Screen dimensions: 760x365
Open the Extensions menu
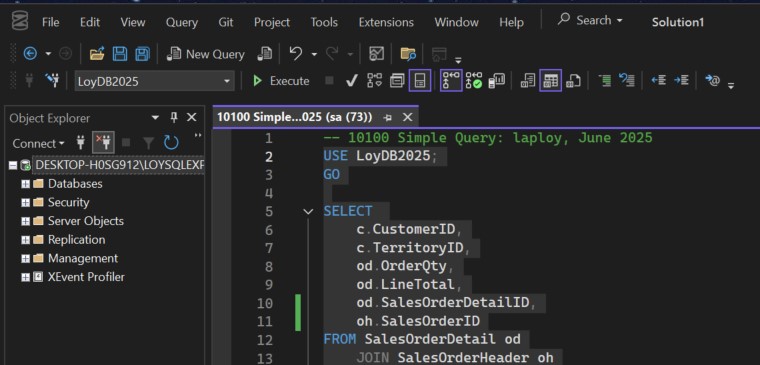(386, 22)
